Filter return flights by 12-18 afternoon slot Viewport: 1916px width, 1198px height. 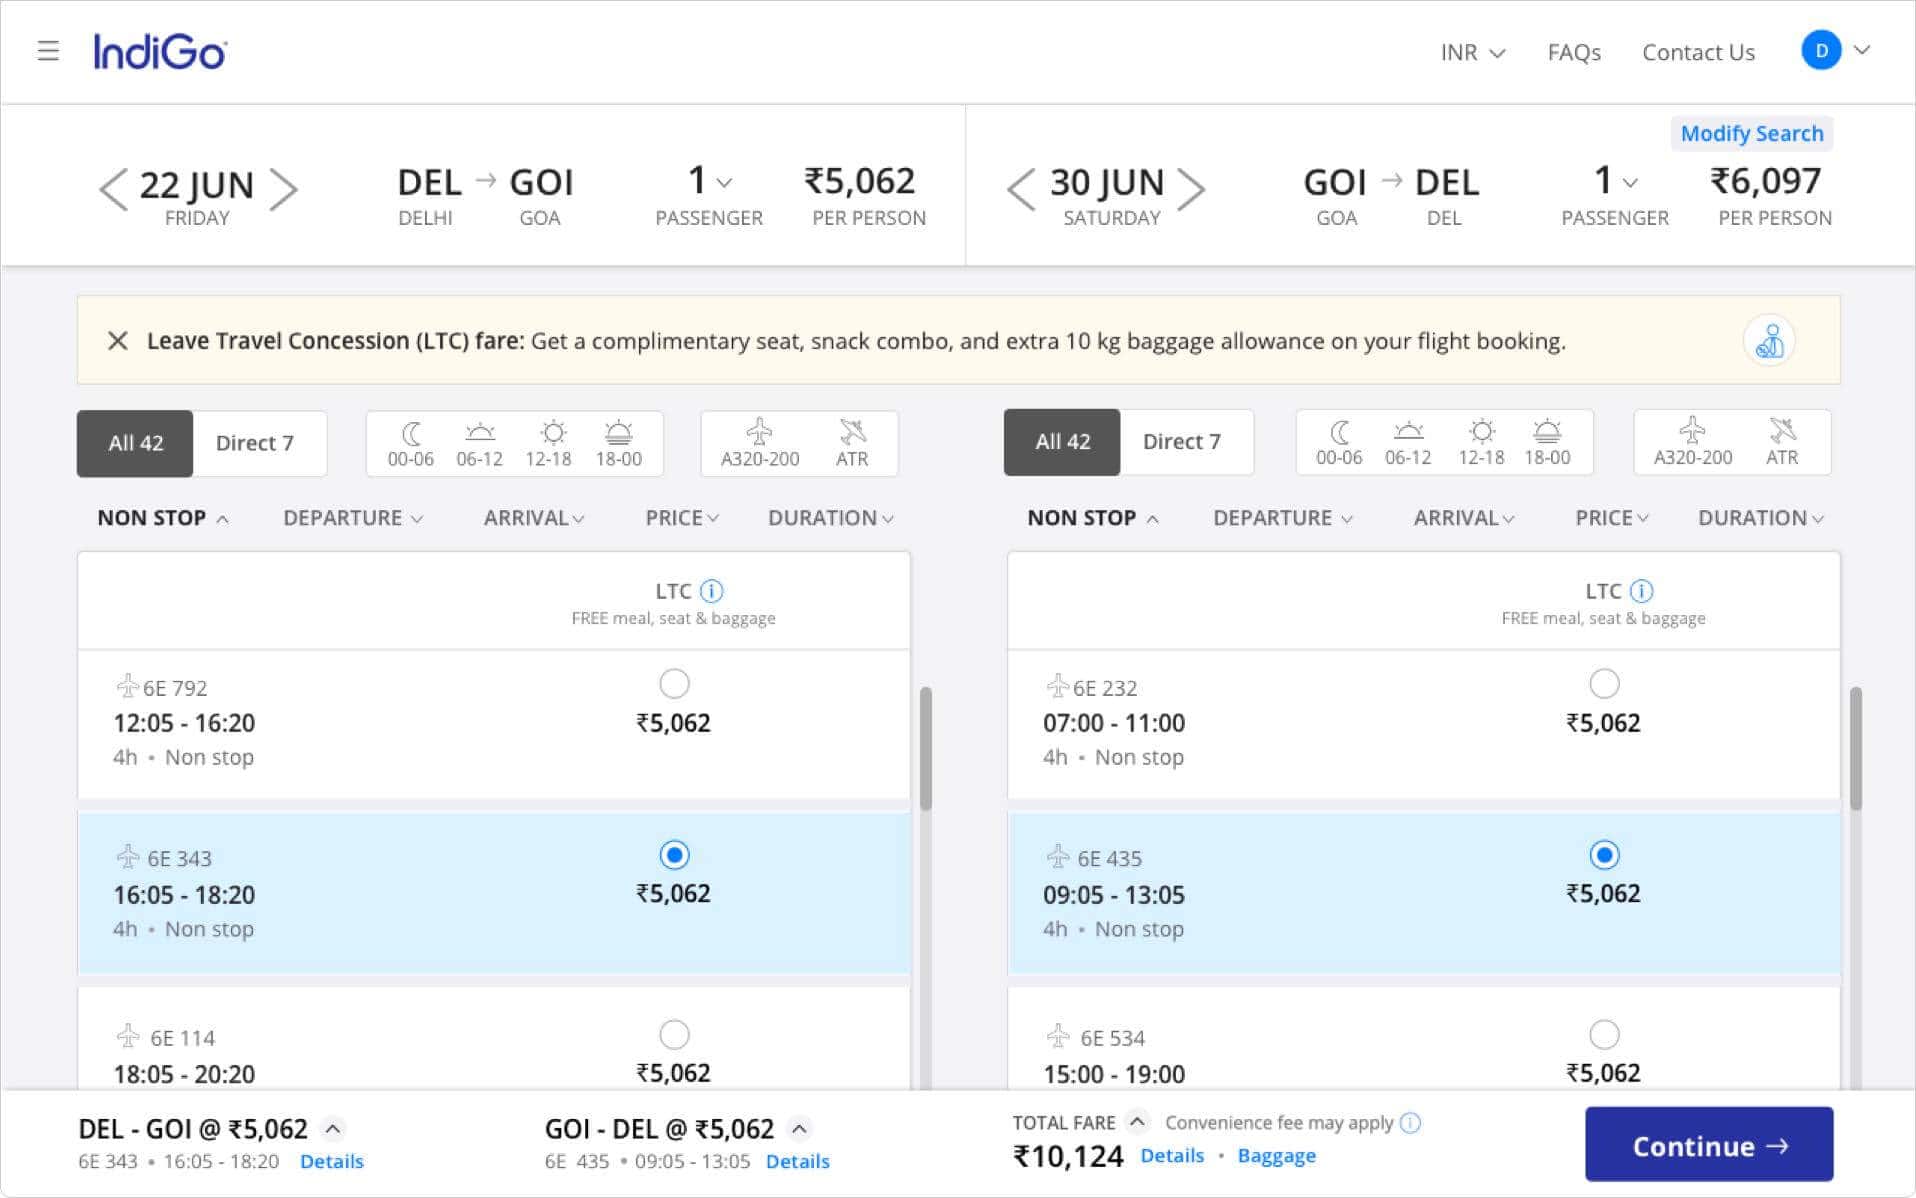pyautogui.click(x=1480, y=443)
